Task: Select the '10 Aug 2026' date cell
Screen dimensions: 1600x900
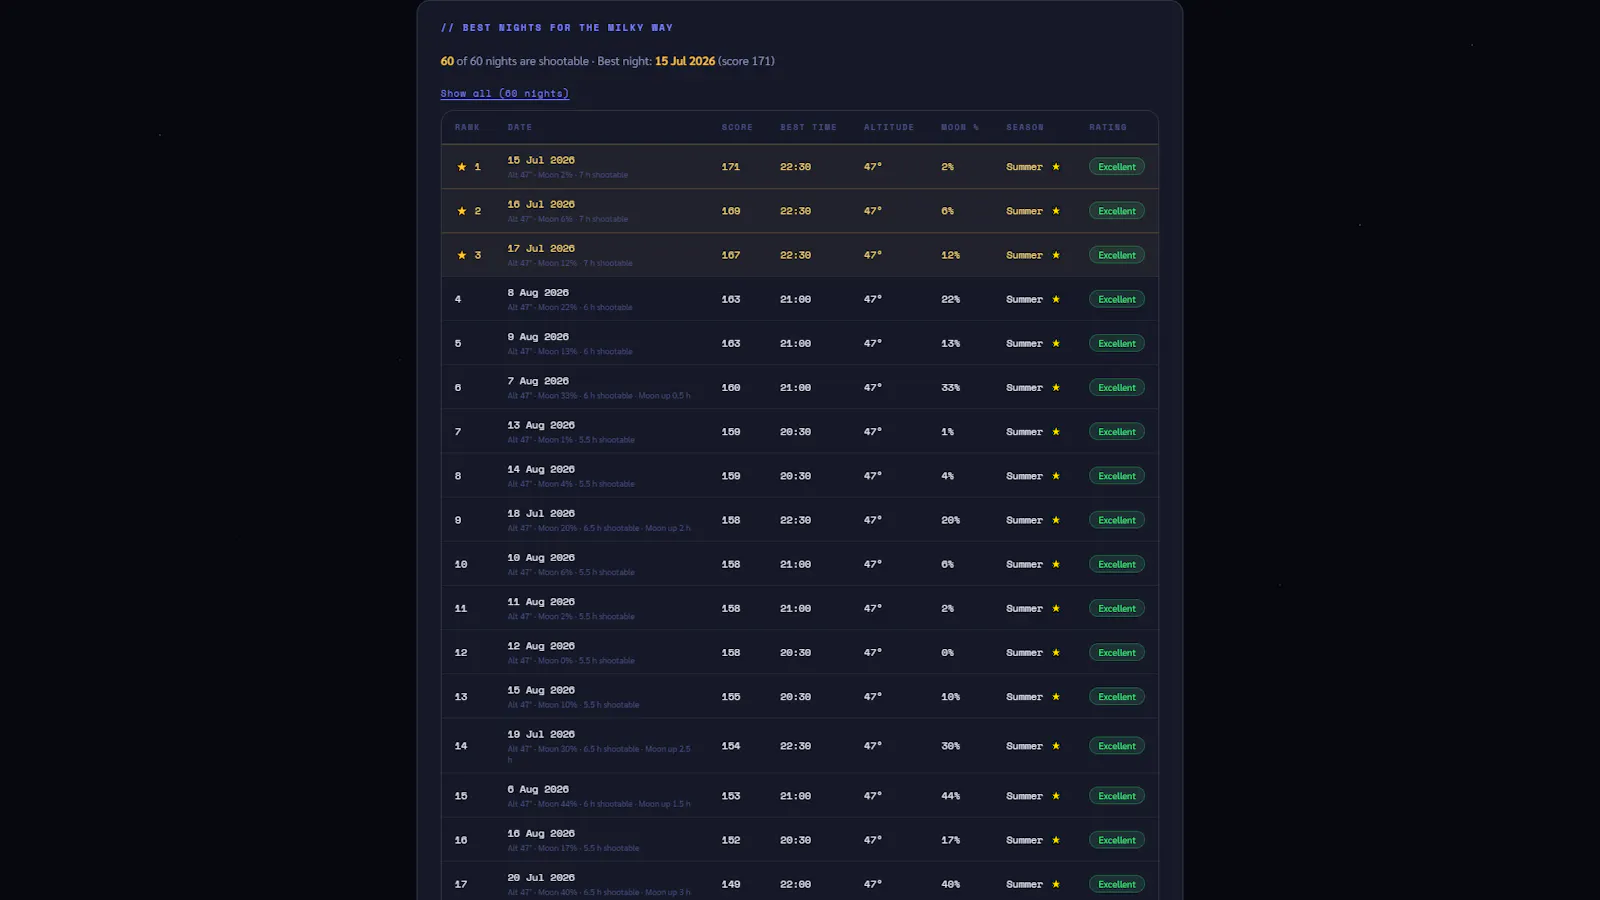Action: (541, 557)
